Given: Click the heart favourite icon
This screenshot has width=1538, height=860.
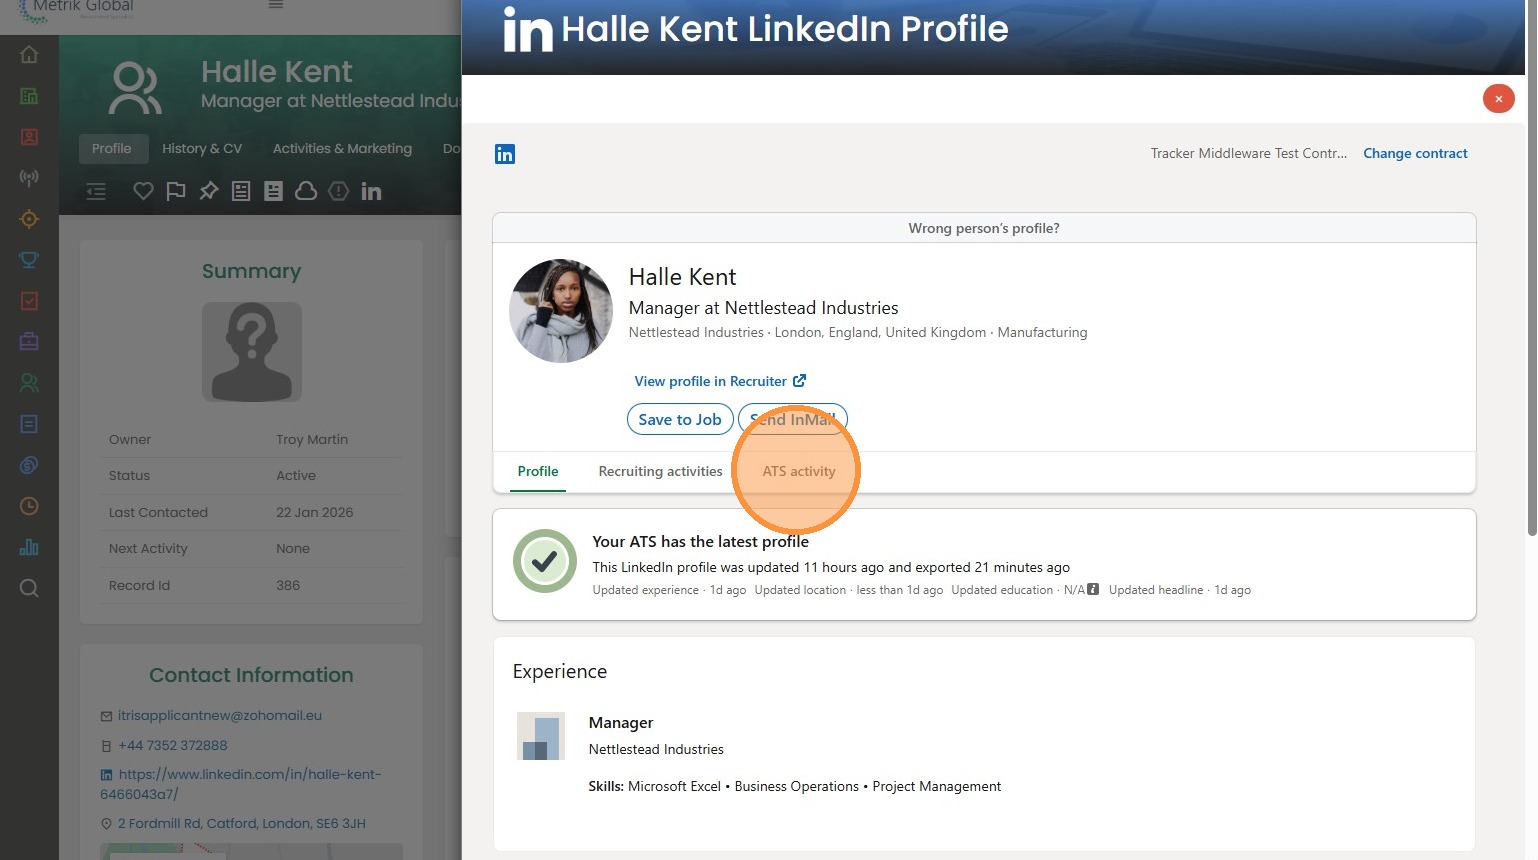Looking at the screenshot, I should (x=143, y=191).
